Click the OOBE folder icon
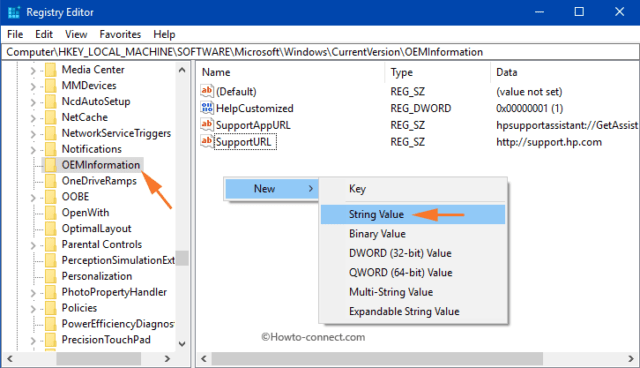The height and width of the screenshot is (368, 640). pyautogui.click(x=51, y=197)
